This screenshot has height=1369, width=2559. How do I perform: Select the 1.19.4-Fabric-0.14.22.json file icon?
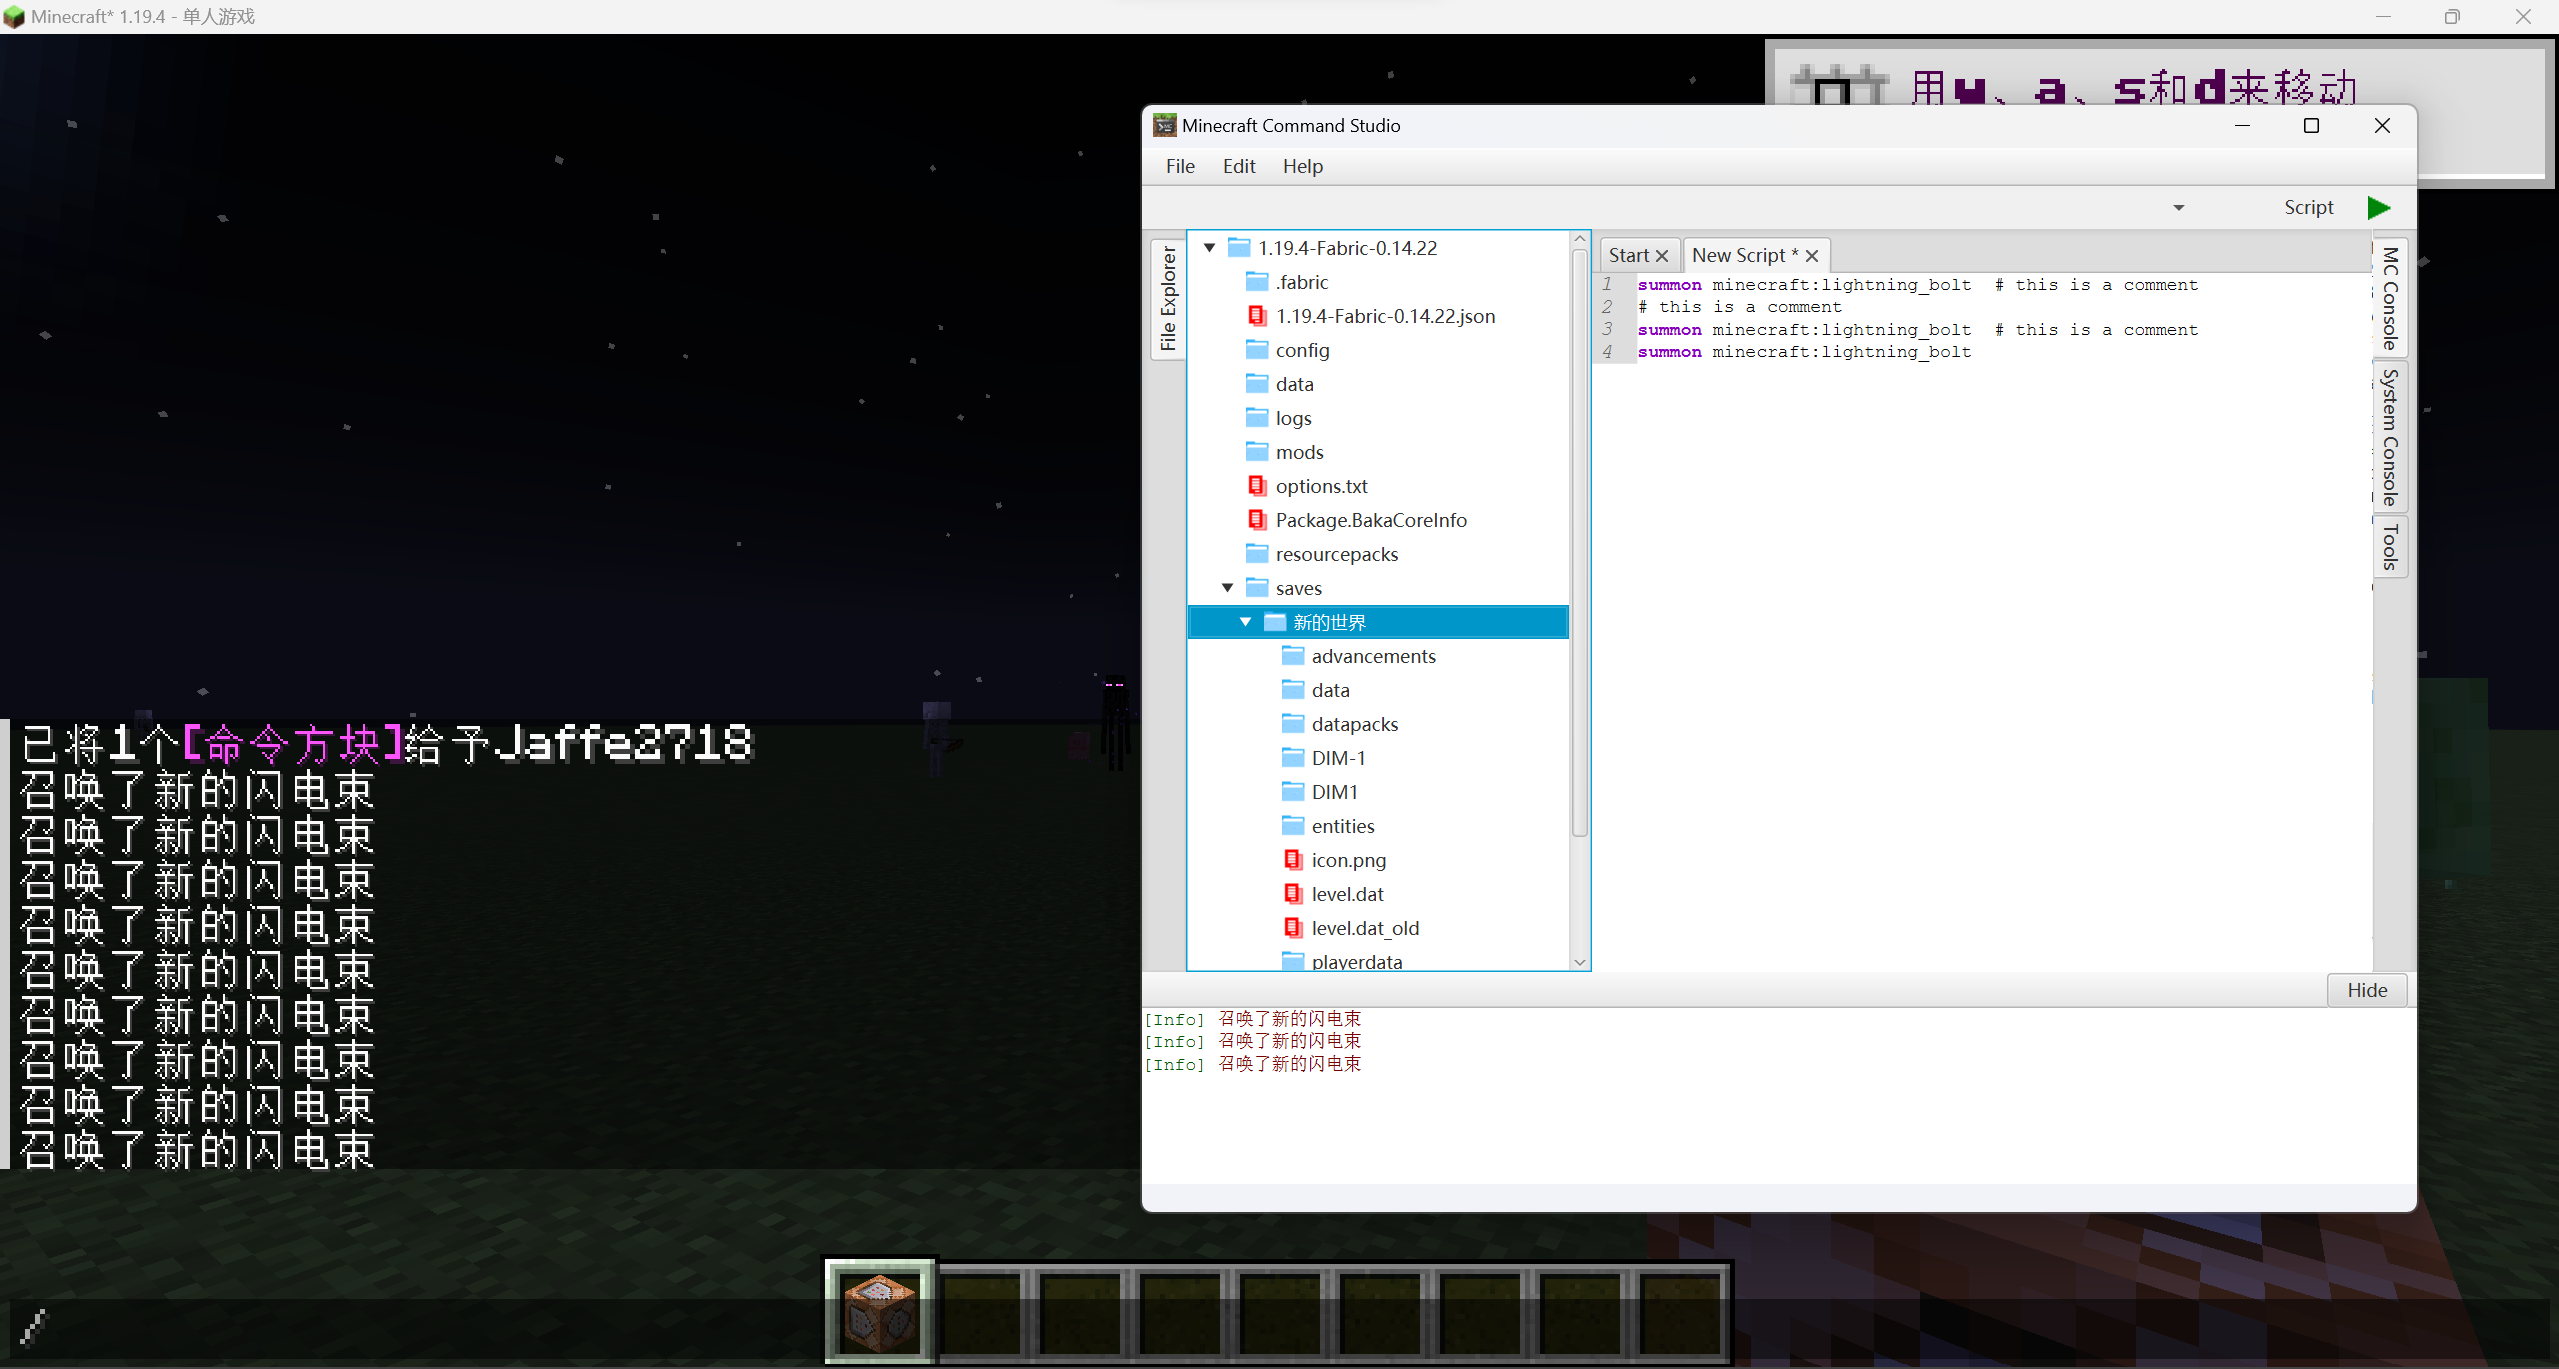(x=1257, y=315)
